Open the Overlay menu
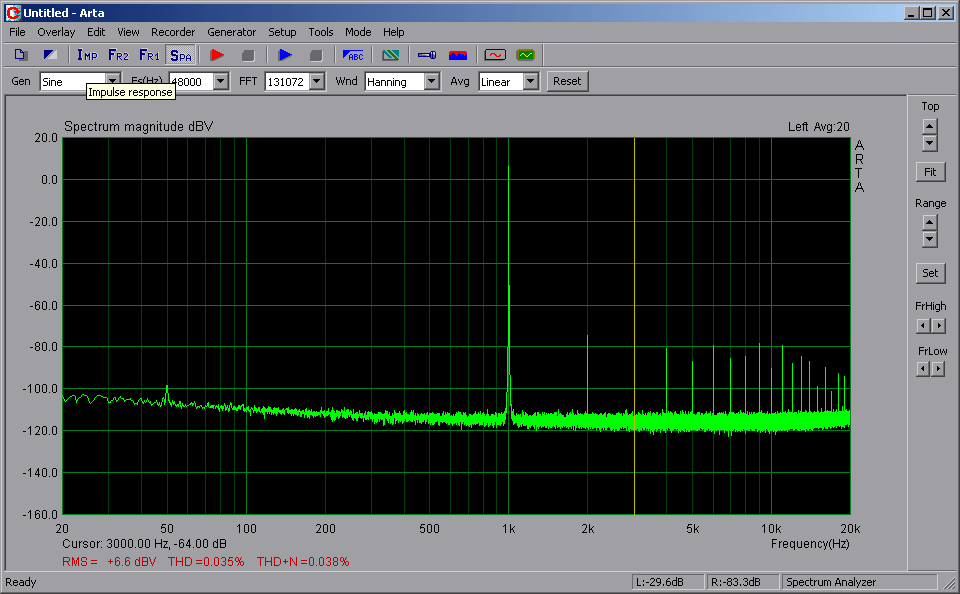 point(56,32)
